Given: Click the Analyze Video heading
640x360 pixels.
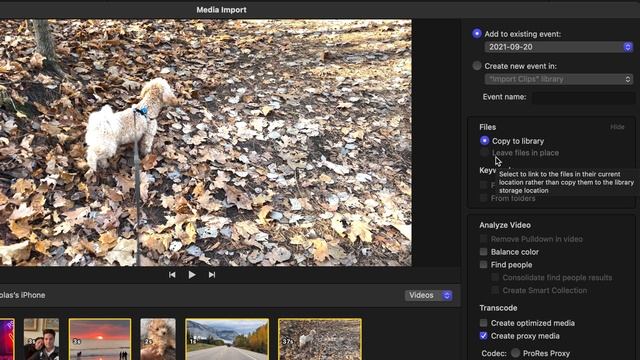Looking at the screenshot, I should pos(505,225).
